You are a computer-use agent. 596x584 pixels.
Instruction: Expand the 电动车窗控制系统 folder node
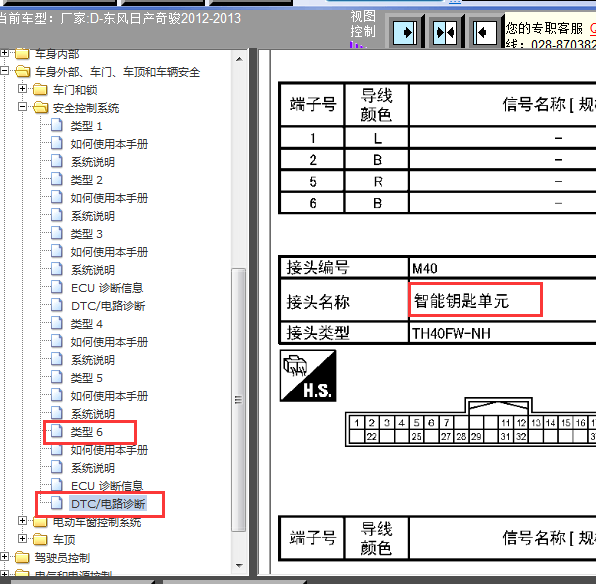pyautogui.click(x=22, y=521)
